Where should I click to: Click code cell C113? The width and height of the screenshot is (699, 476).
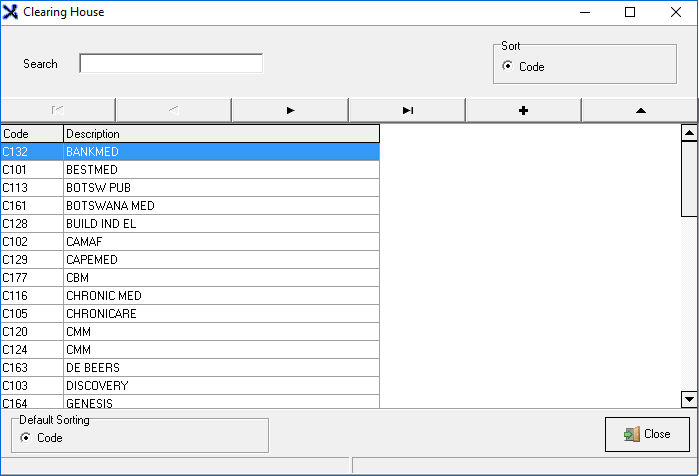coord(32,188)
